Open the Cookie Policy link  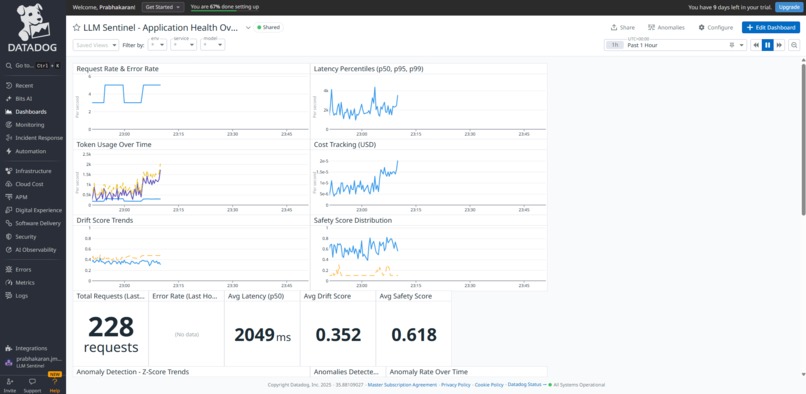click(489, 385)
